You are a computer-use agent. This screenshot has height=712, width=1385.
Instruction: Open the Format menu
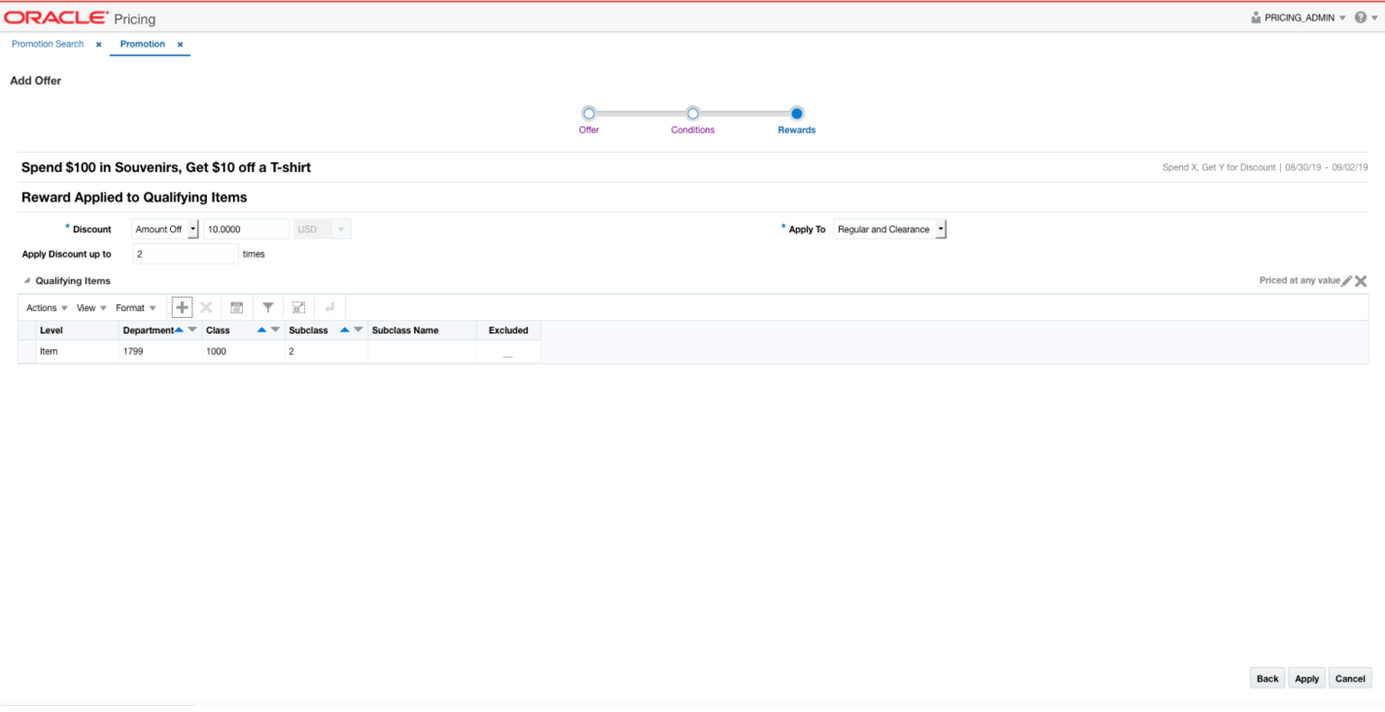pyautogui.click(x=136, y=308)
